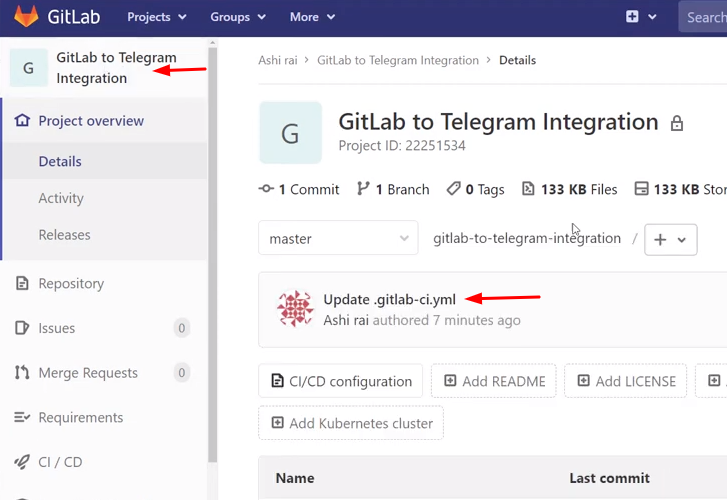The height and width of the screenshot is (500, 727).
Task: Click Add Kubernetes cluster button
Action: point(351,423)
